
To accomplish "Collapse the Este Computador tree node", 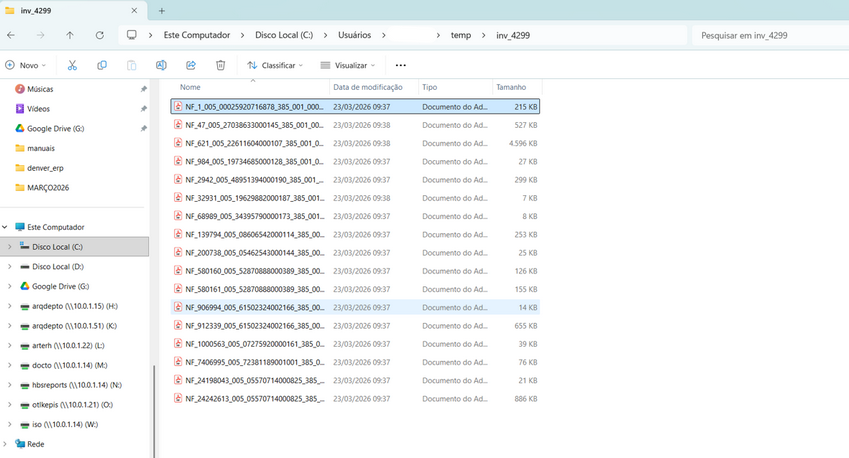I will 6,227.
